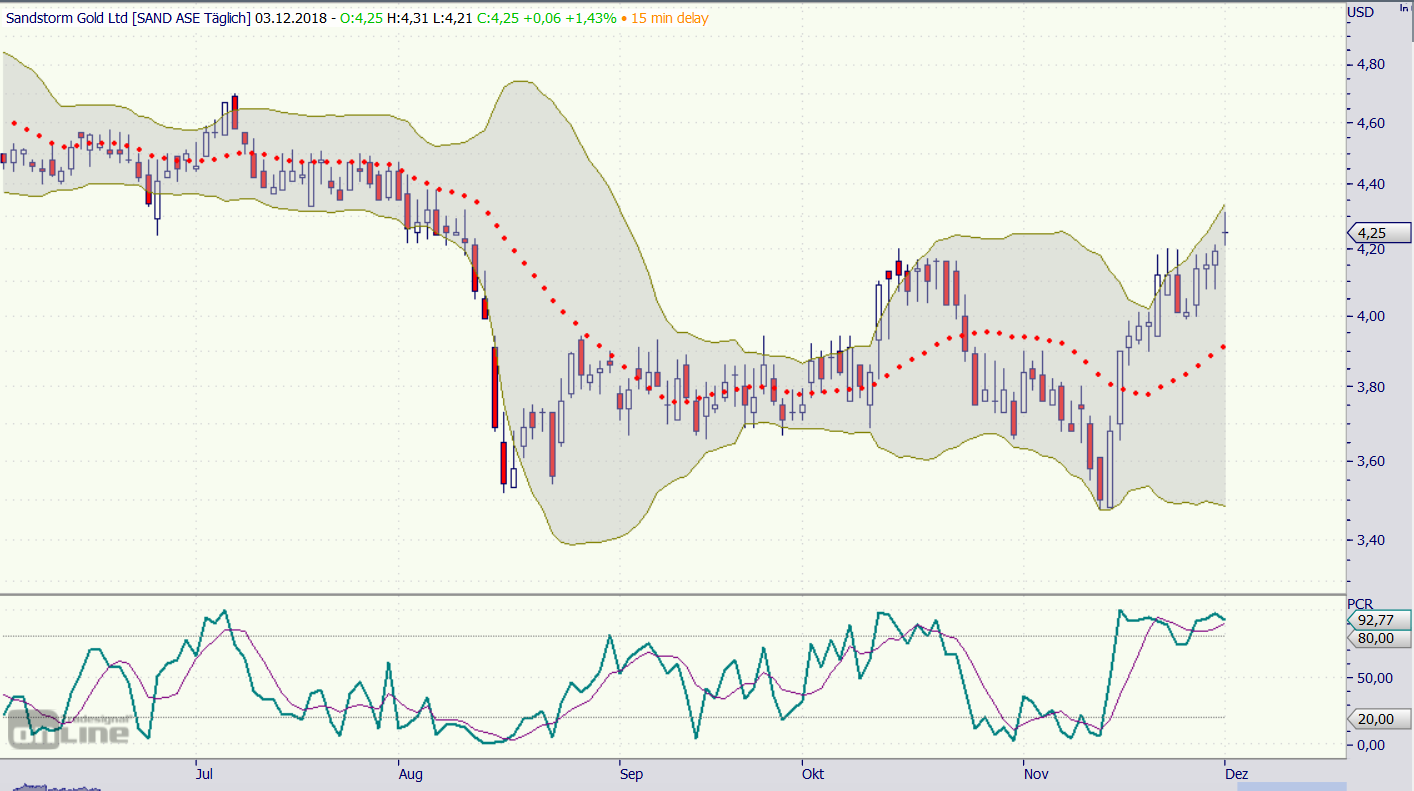Screen dimensions: 1414x791
Task: Click the chart title "Sandstorm Gold Ltd"
Action: click(x=68, y=18)
